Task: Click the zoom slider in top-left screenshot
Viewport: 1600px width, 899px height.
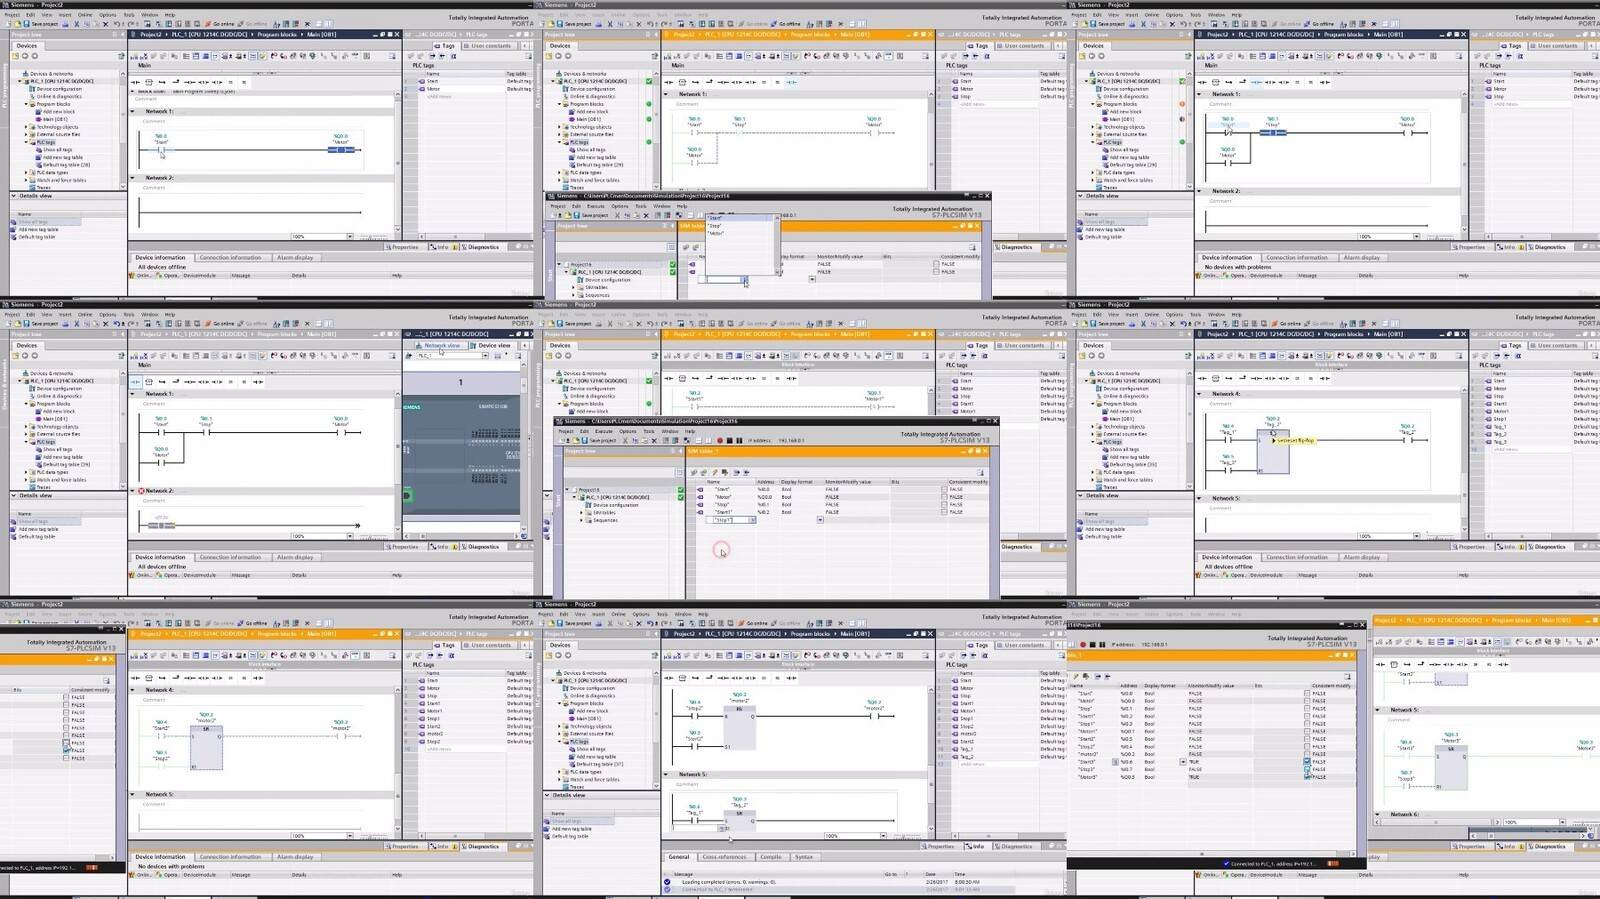Action: [x=372, y=236]
